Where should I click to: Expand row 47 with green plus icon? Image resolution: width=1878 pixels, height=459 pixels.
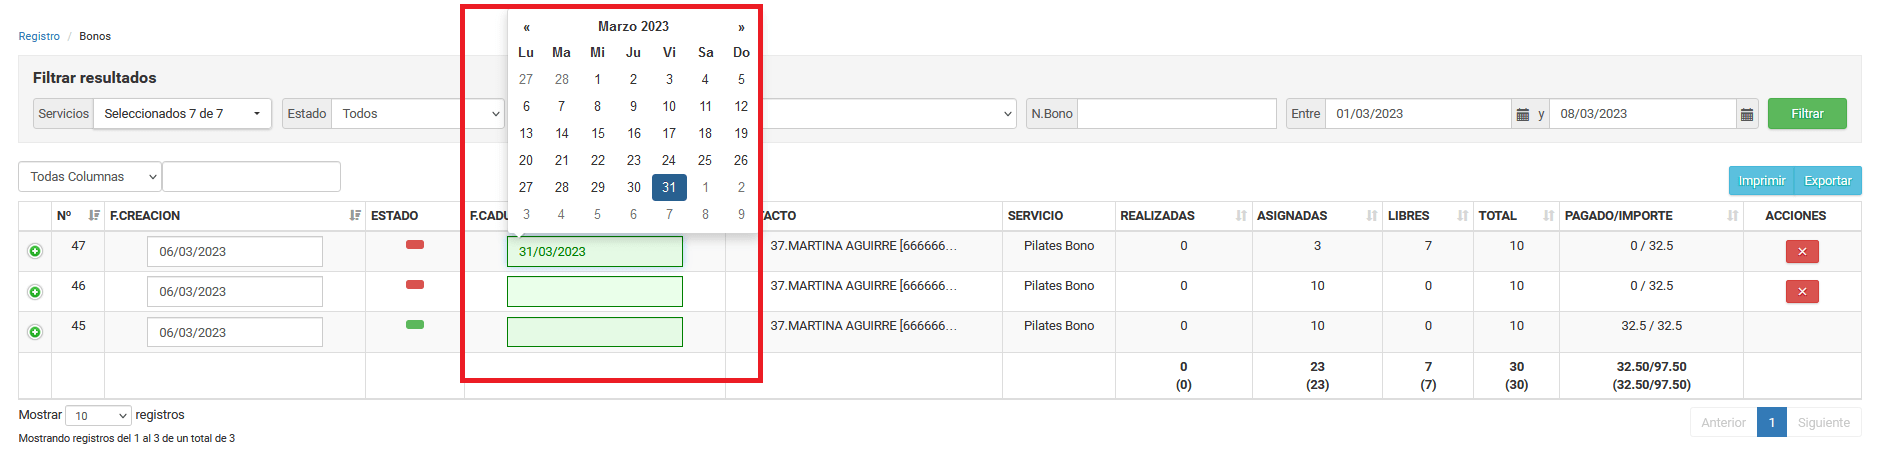click(35, 251)
